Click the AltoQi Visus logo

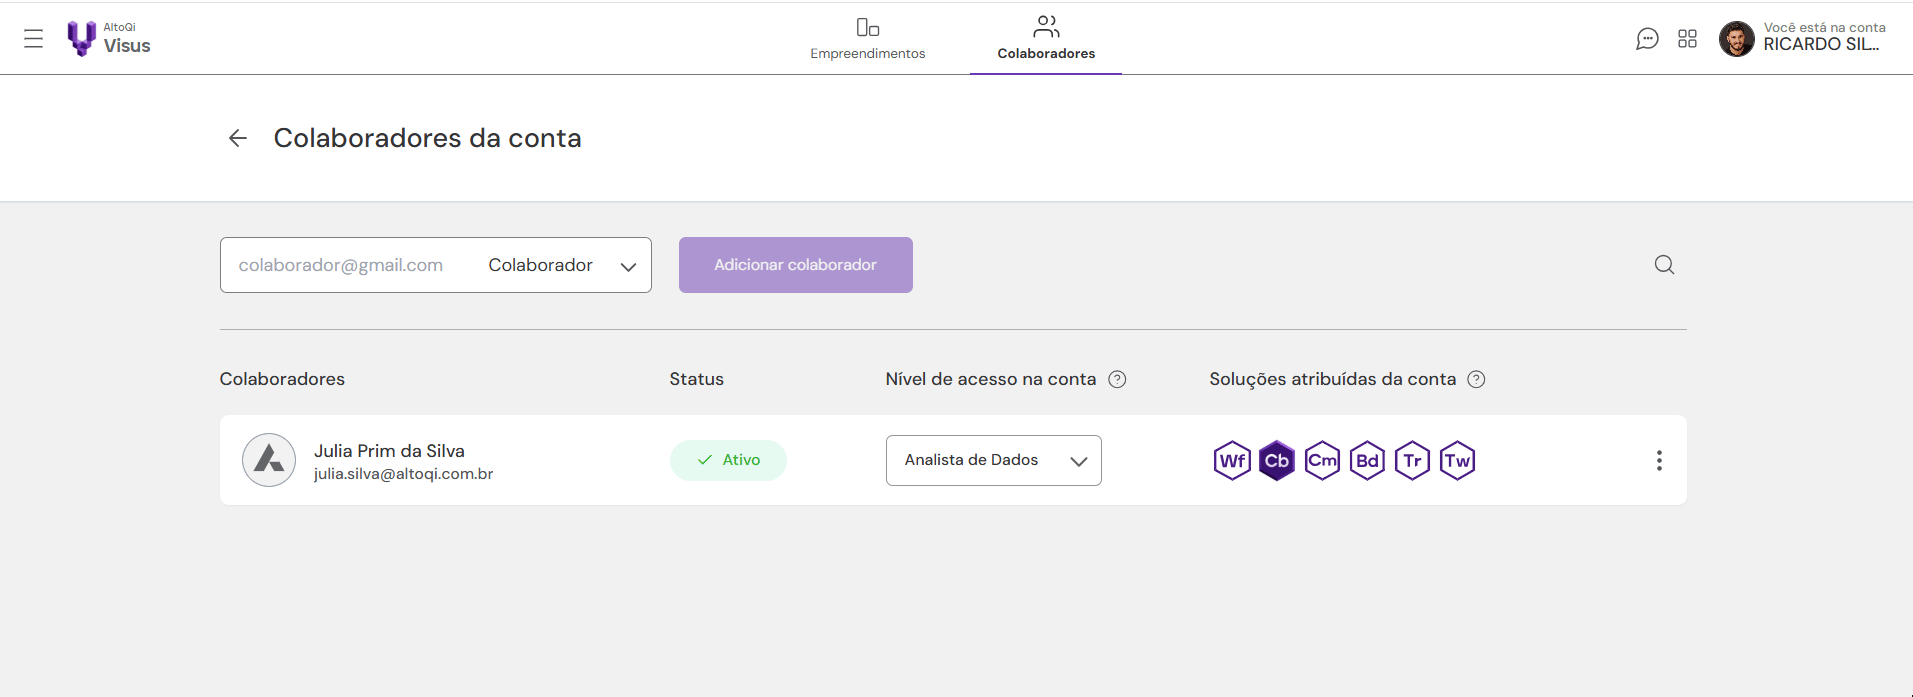click(x=108, y=39)
